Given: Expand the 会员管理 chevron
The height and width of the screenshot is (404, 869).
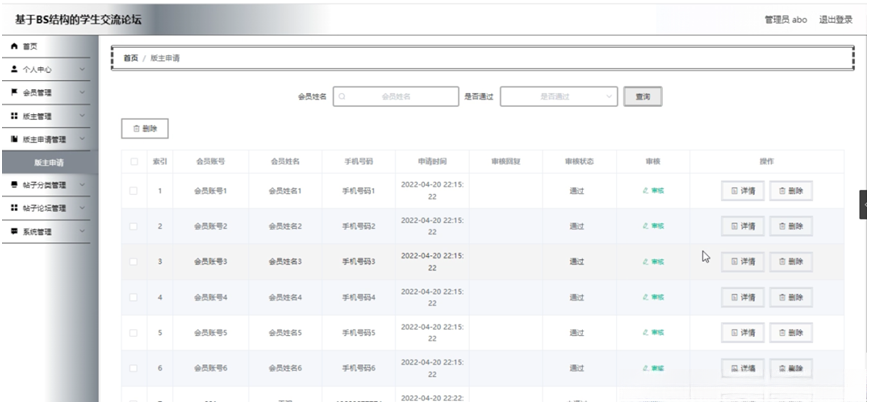Looking at the screenshot, I should pyautogui.click(x=82, y=93).
